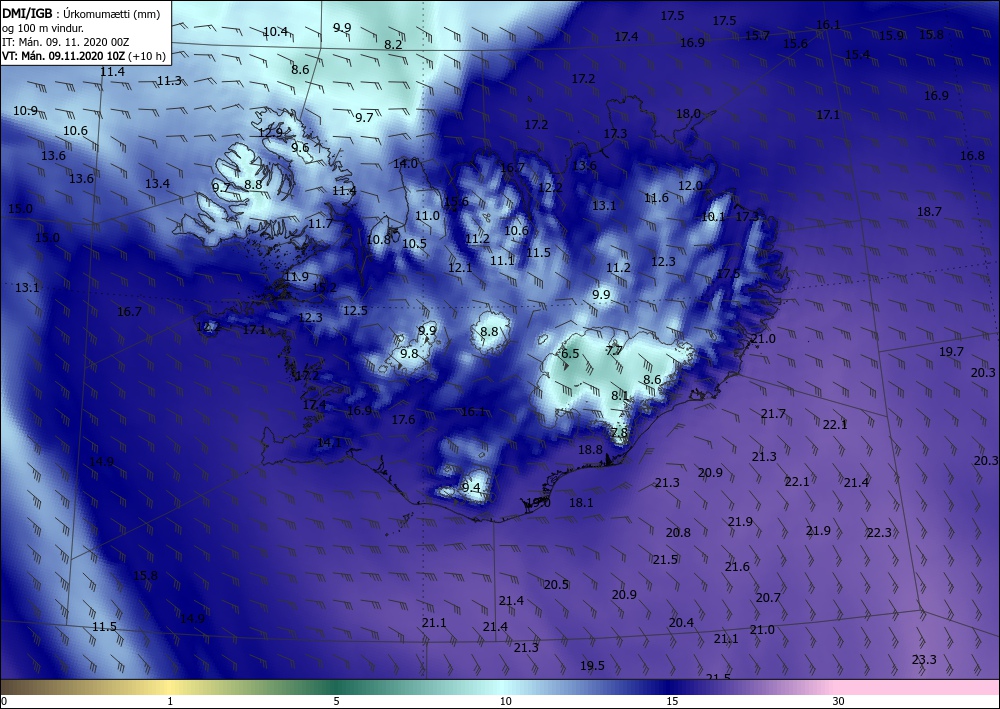Click the value 15.7 on the map
This screenshot has height=709, width=1000.
click(x=757, y=36)
